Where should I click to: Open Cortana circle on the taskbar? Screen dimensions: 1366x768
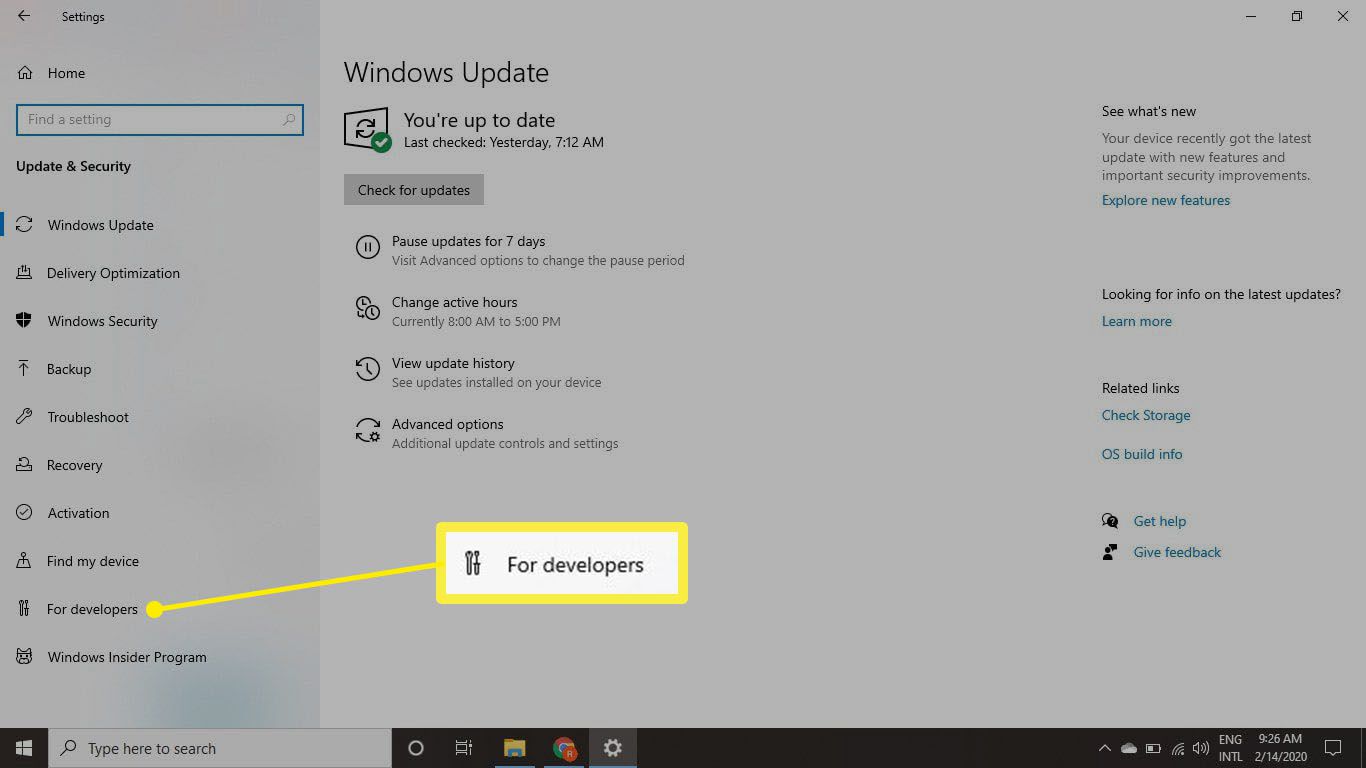pos(416,748)
